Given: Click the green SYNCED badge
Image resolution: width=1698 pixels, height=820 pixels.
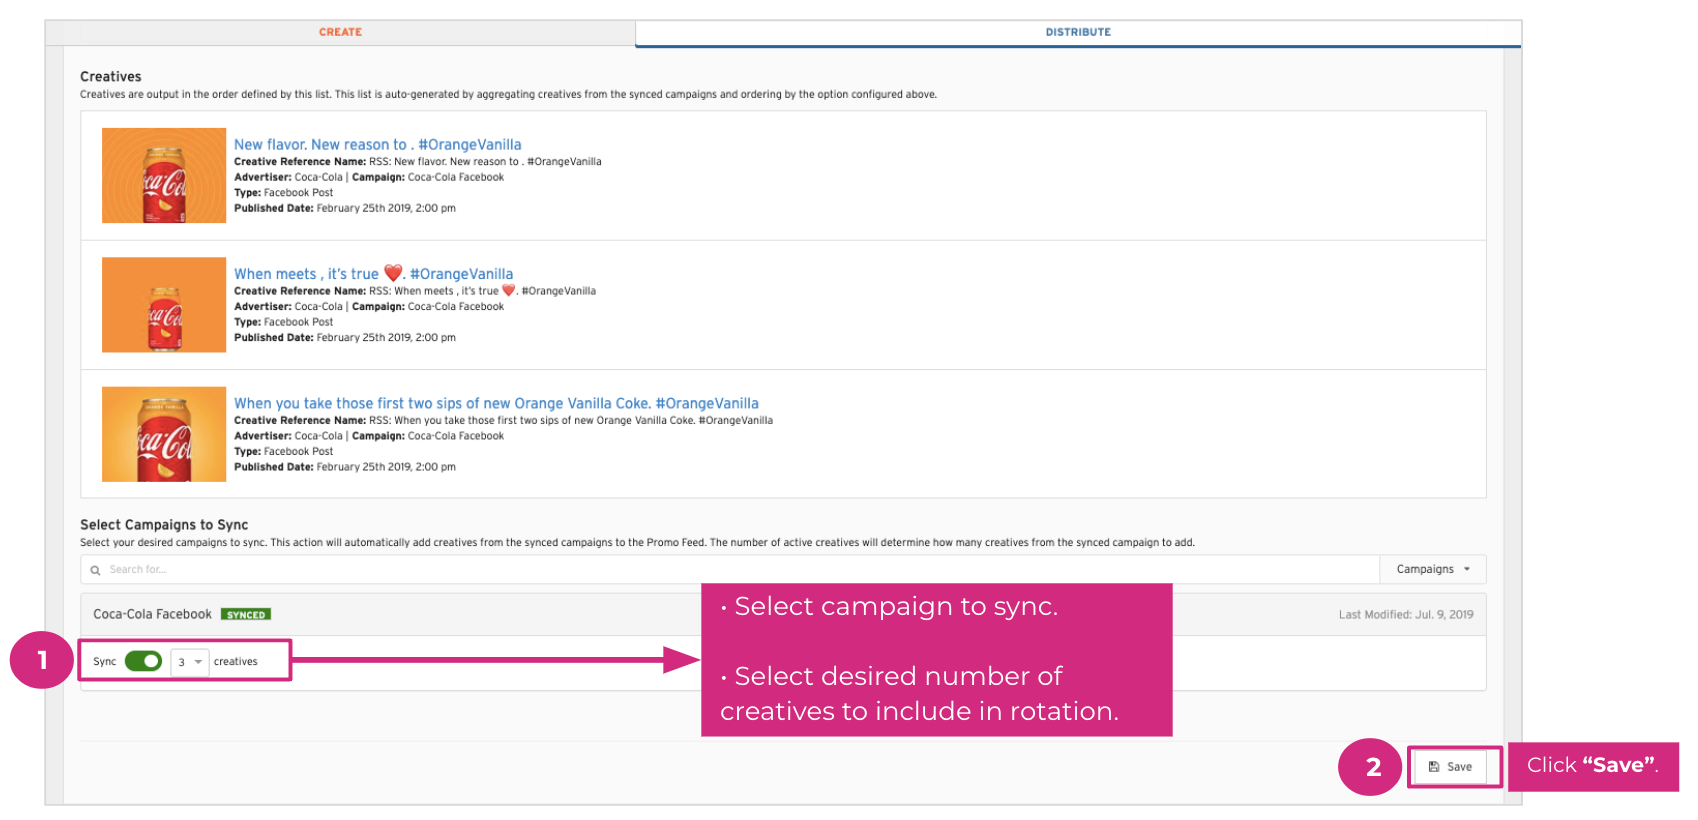Looking at the screenshot, I should tap(245, 615).
